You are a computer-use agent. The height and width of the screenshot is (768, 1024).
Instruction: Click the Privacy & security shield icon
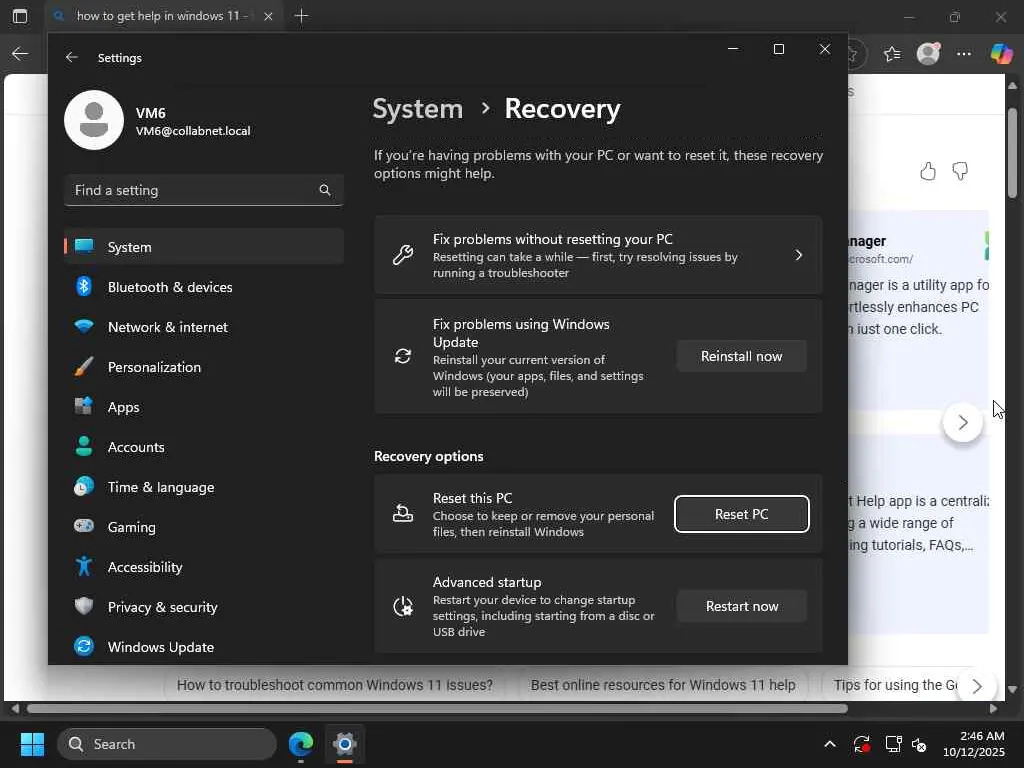coord(84,606)
